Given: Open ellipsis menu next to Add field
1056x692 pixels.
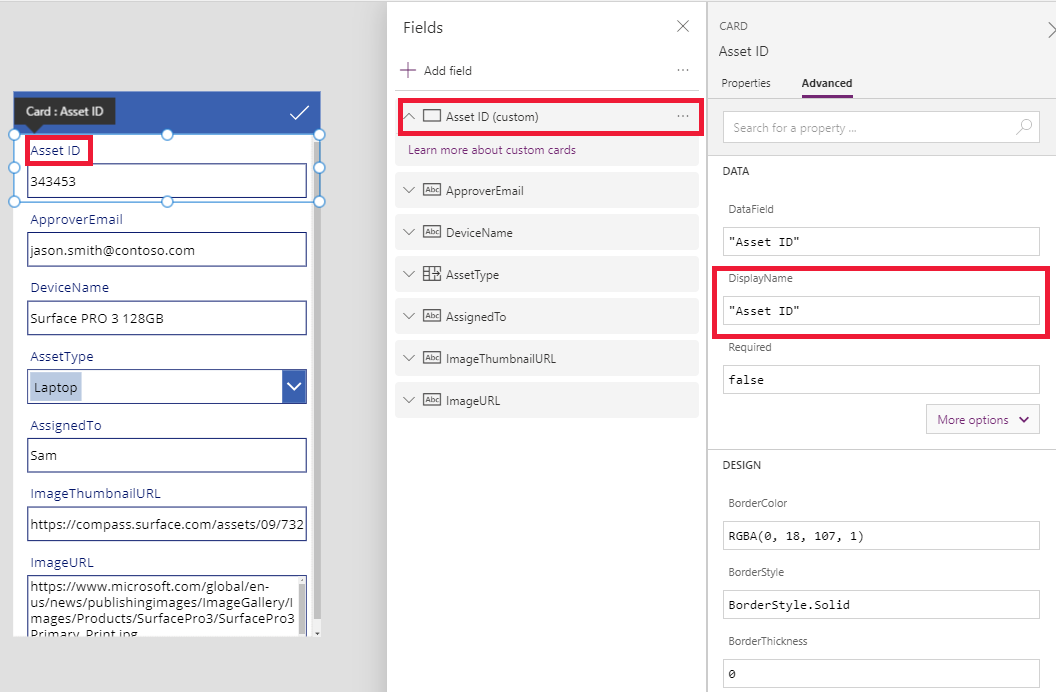Looking at the screenshot, I should click(x=683, y=71).
